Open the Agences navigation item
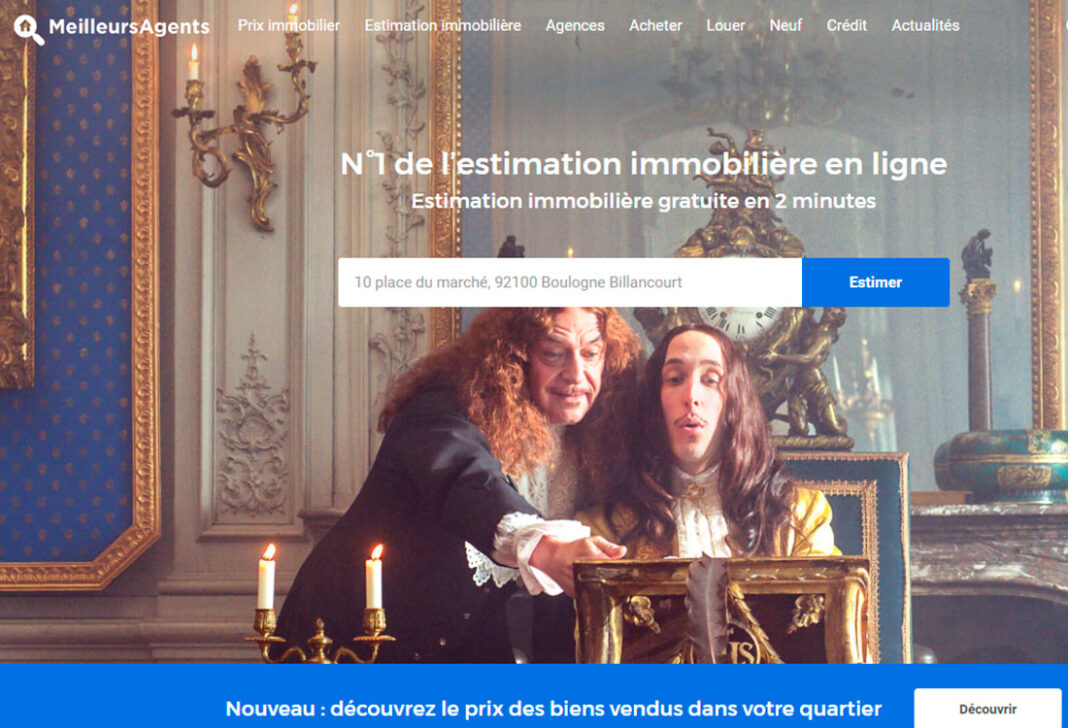This screenshot has height=728, width=1068. click(x=575, y=26)
